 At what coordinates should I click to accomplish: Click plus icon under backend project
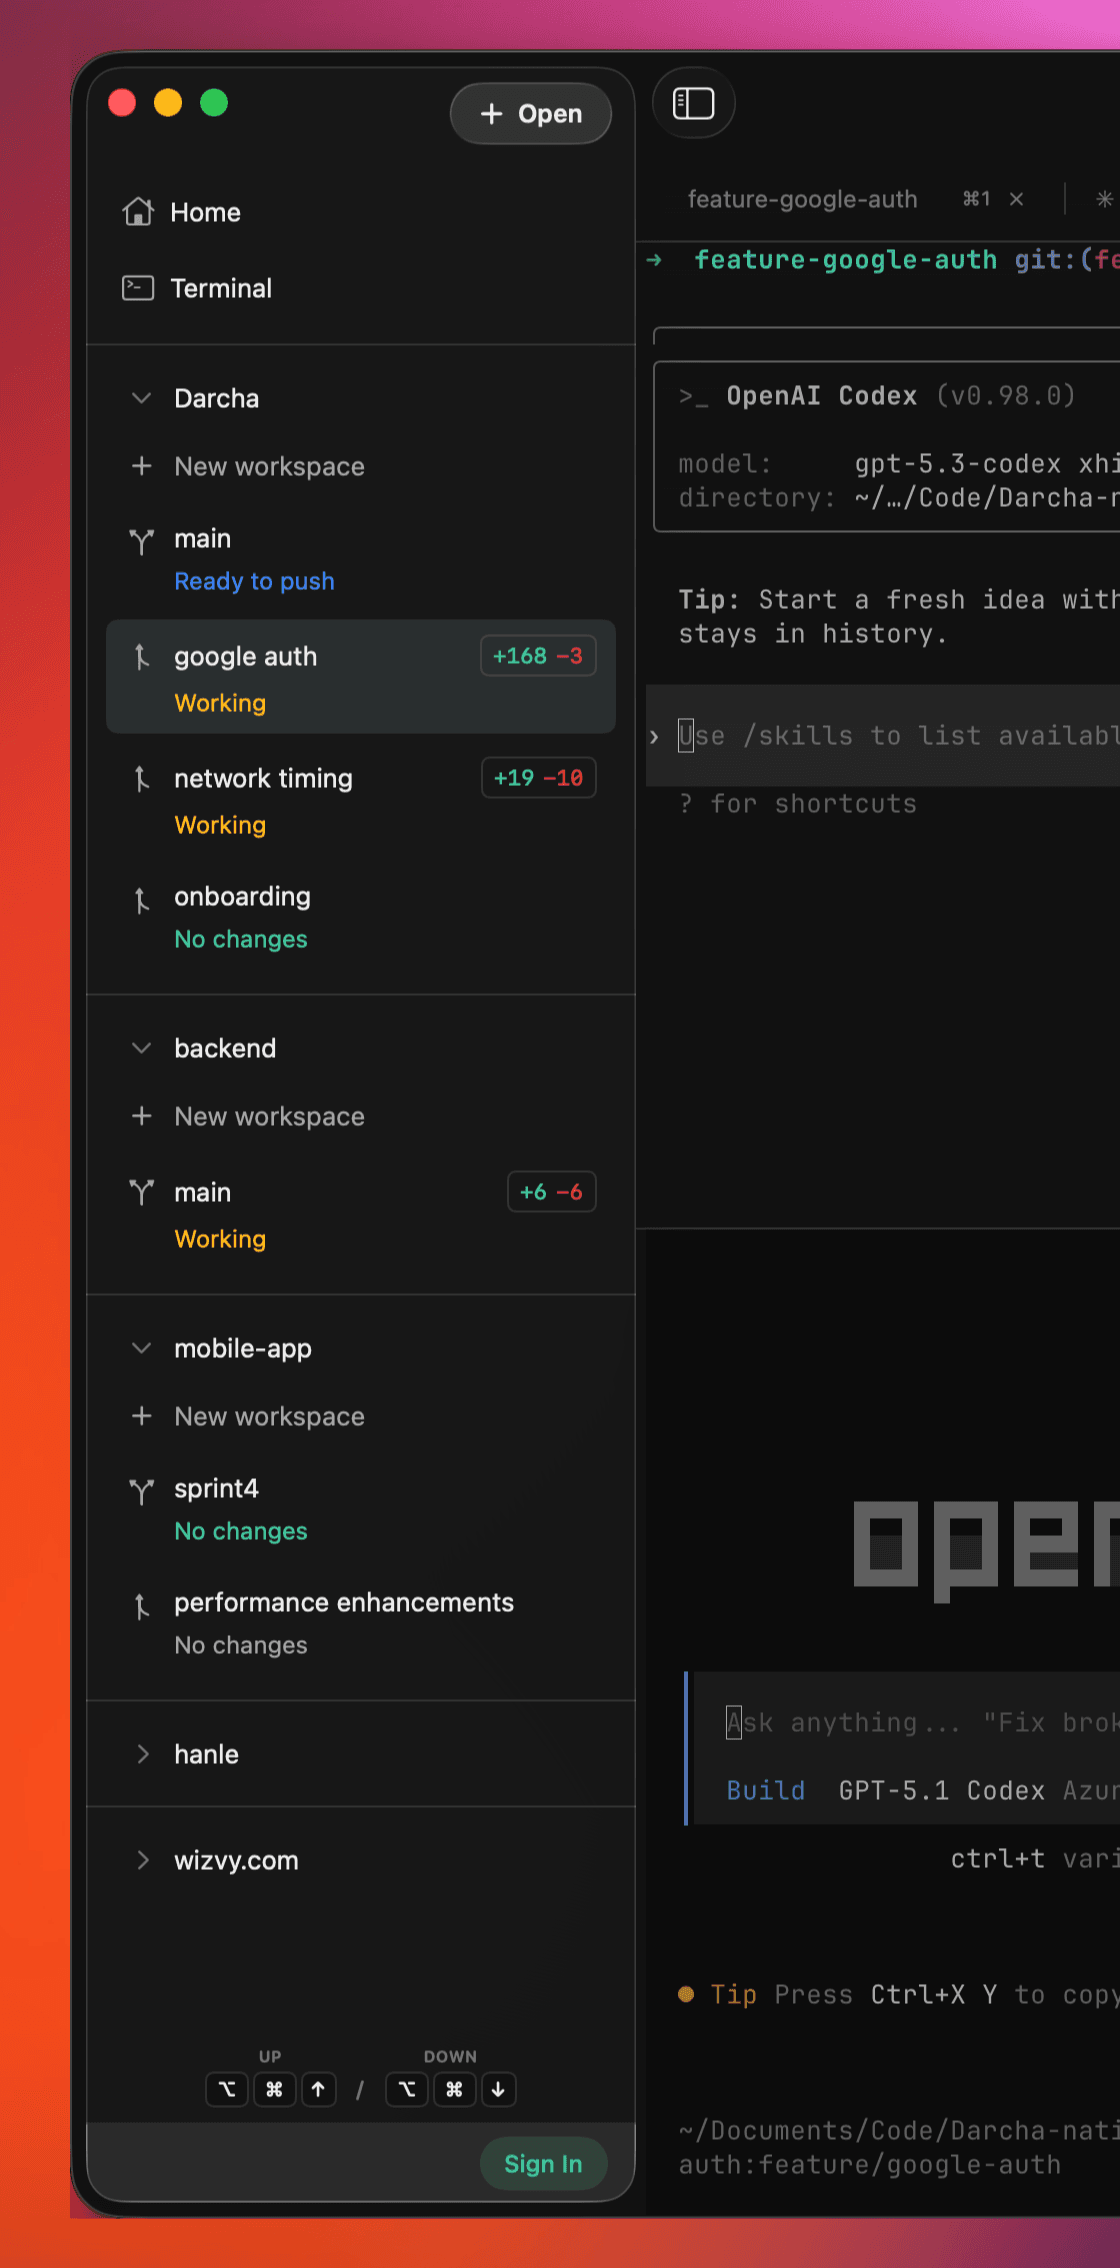[x=142, y=1116]
